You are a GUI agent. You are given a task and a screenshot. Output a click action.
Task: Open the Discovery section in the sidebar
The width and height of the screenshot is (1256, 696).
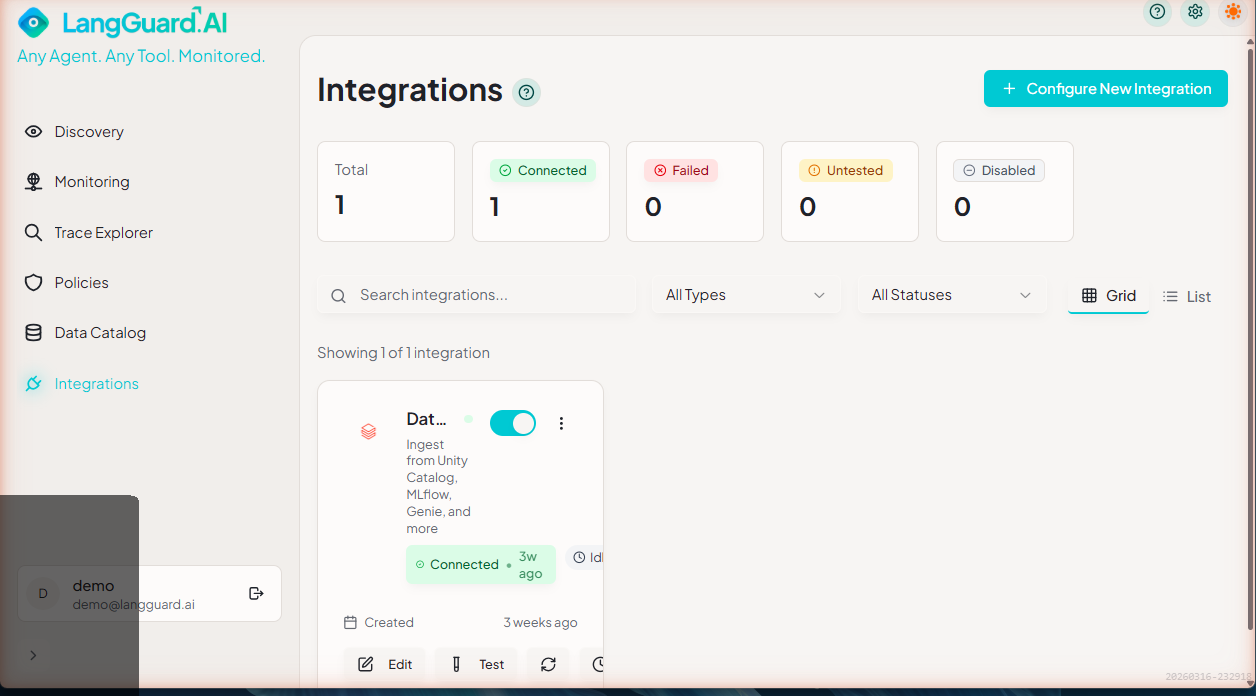tap(88, 131)
